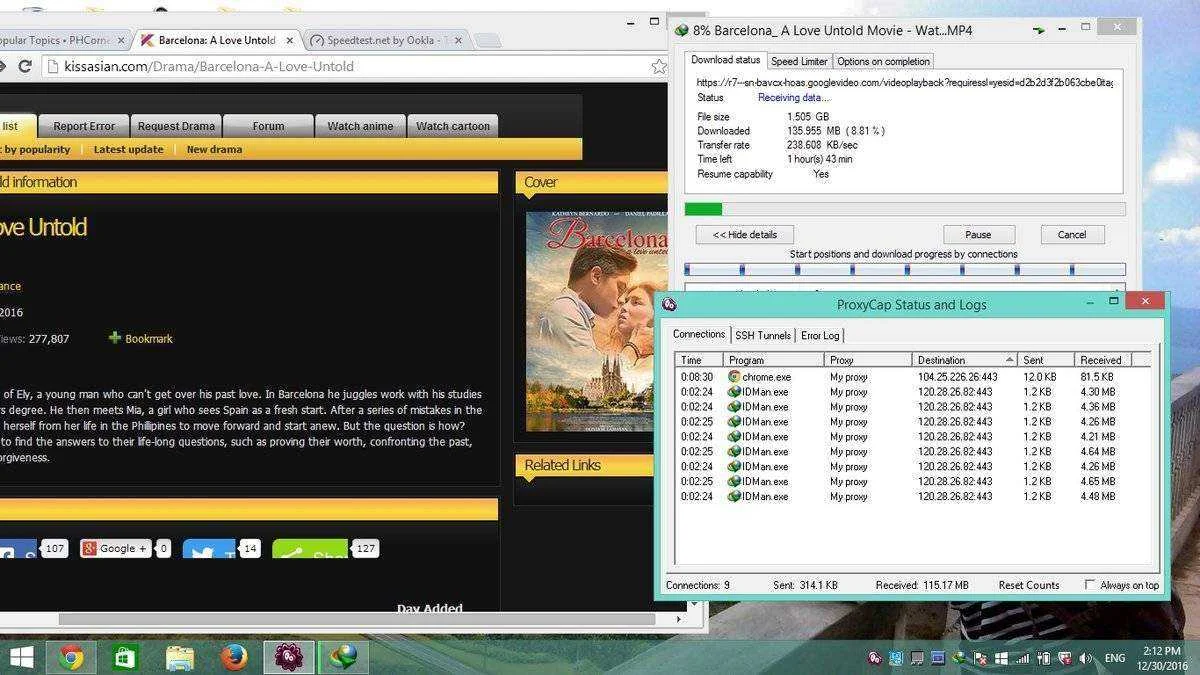Open the Request Drama tab
The width and height of the screenshot is (1200, 675).
point(176,126)
